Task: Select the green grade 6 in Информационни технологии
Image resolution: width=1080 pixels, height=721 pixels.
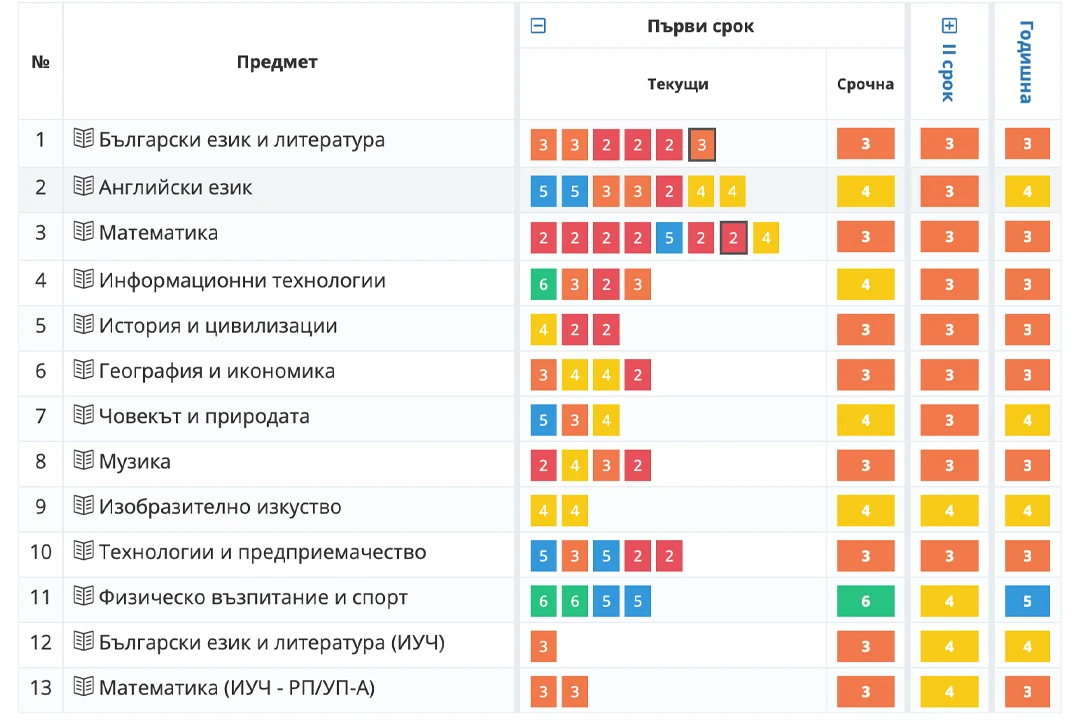Action: click(543, 284)
